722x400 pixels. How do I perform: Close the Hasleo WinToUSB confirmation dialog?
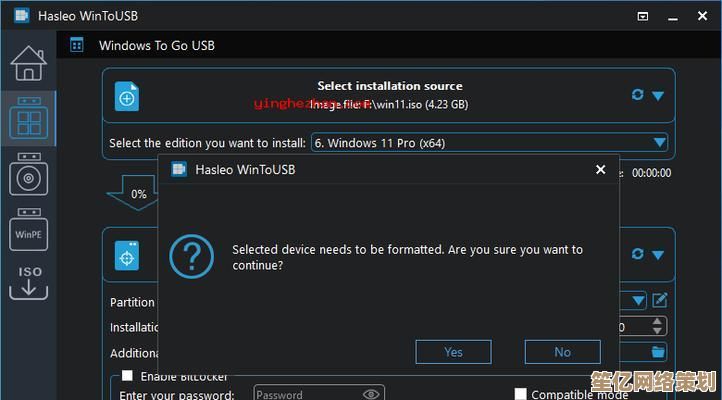(600, 170)
